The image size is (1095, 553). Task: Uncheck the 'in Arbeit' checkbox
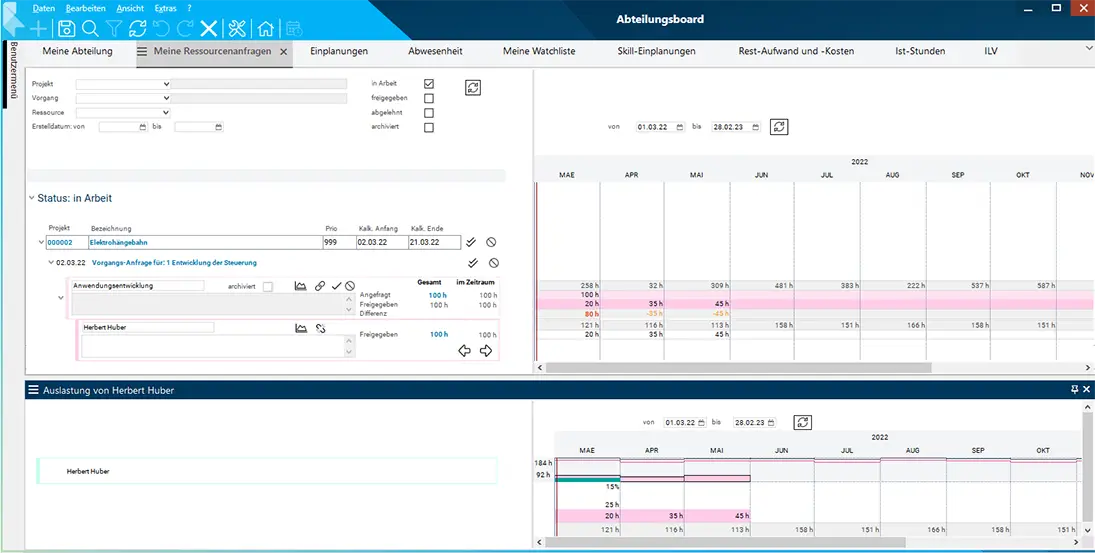pos(429,84)
